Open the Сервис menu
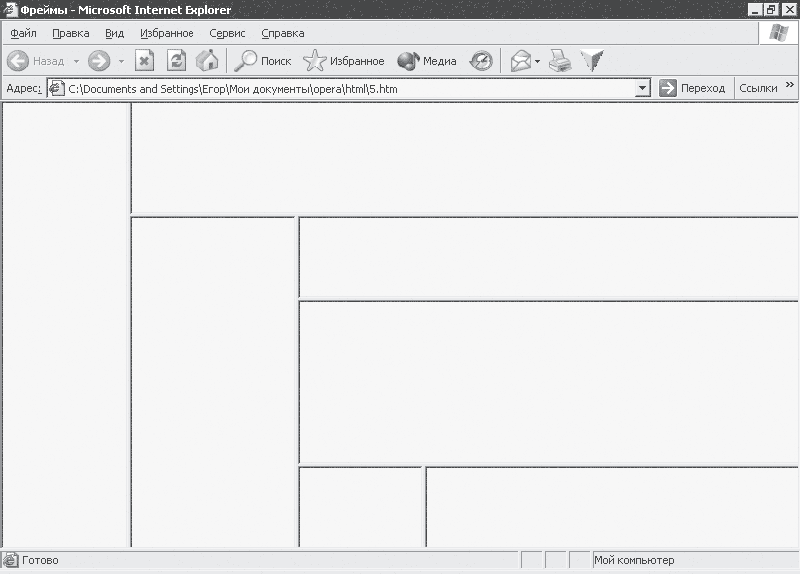This screenshot has height=574, width=800. click(x=227, y=33)
